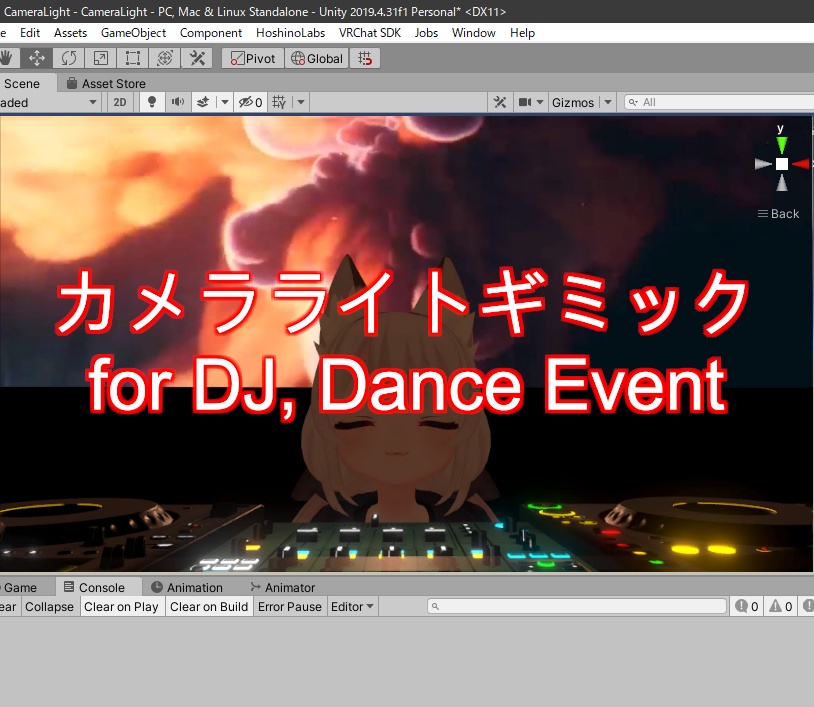Toggle Pivot handle position button
The image size is (814, 707).
pos(252,58)
